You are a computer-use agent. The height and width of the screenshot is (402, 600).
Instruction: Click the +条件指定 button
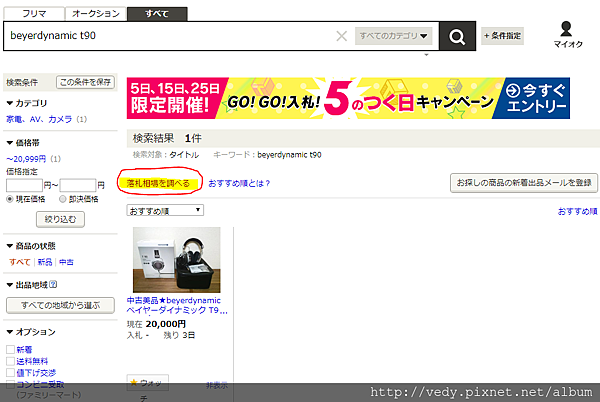(x=502, y=36)
